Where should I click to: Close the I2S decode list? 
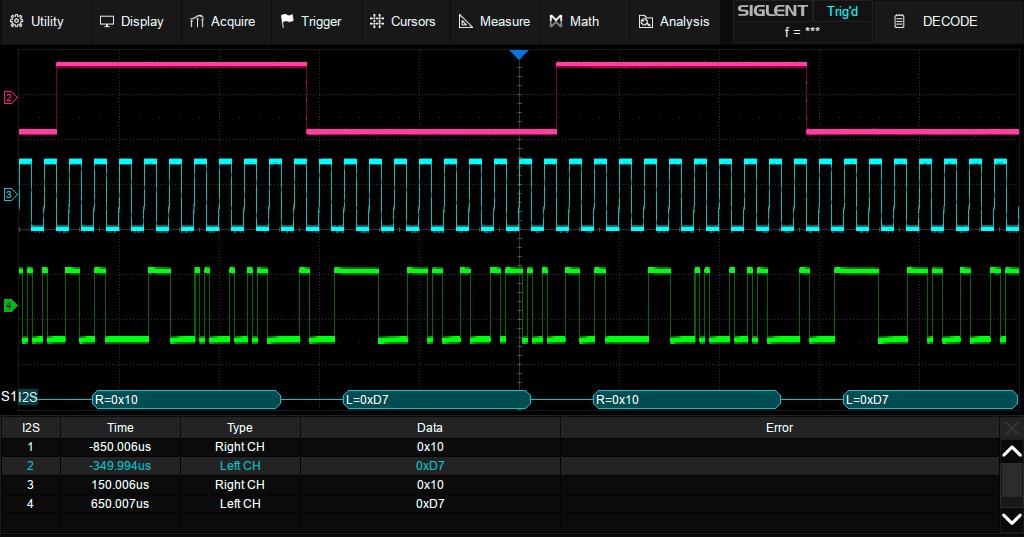click(x=1012, y=428)
